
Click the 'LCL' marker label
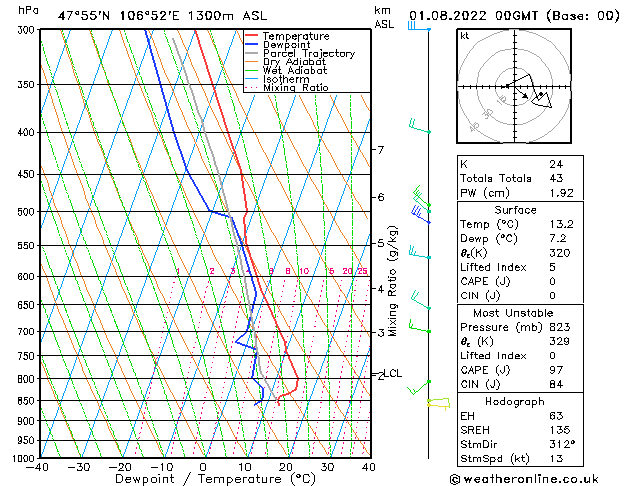393,373
